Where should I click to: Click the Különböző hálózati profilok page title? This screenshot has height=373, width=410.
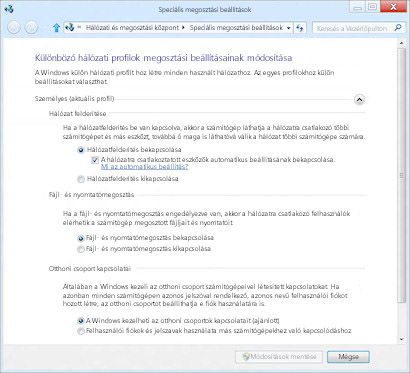[163, 58]
